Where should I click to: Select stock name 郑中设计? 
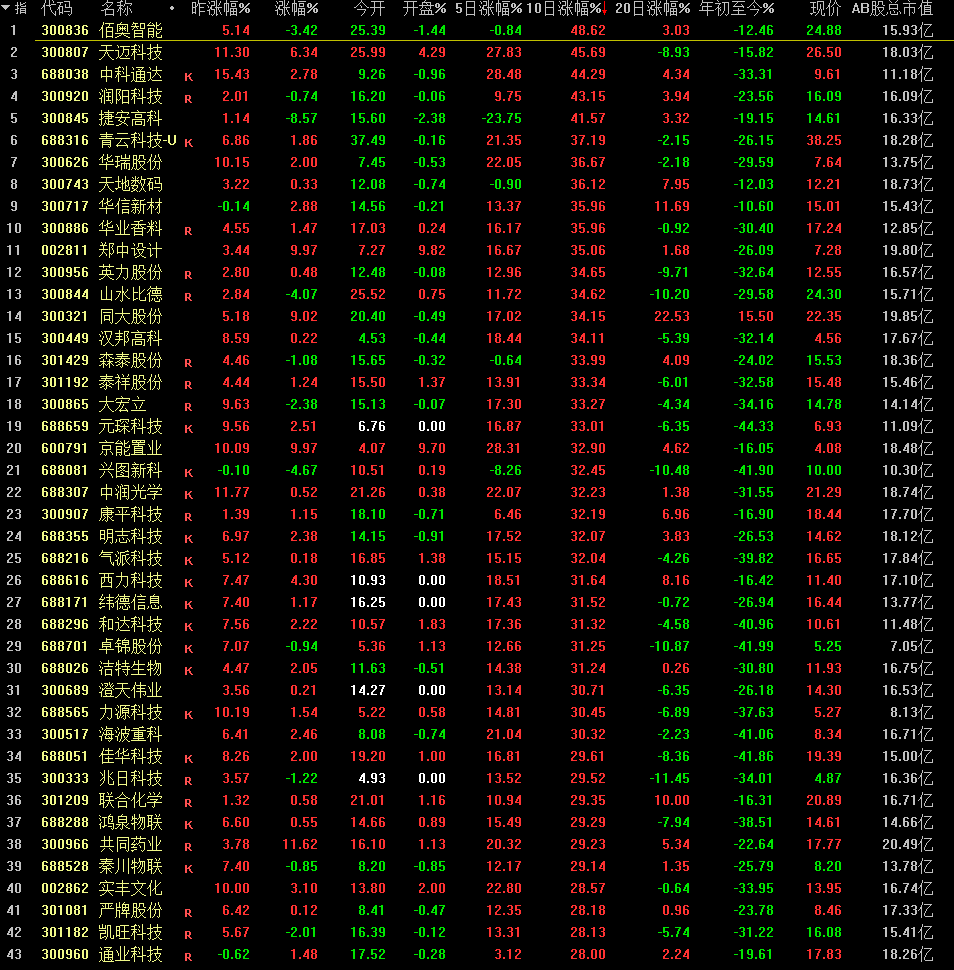coord(131,251)
